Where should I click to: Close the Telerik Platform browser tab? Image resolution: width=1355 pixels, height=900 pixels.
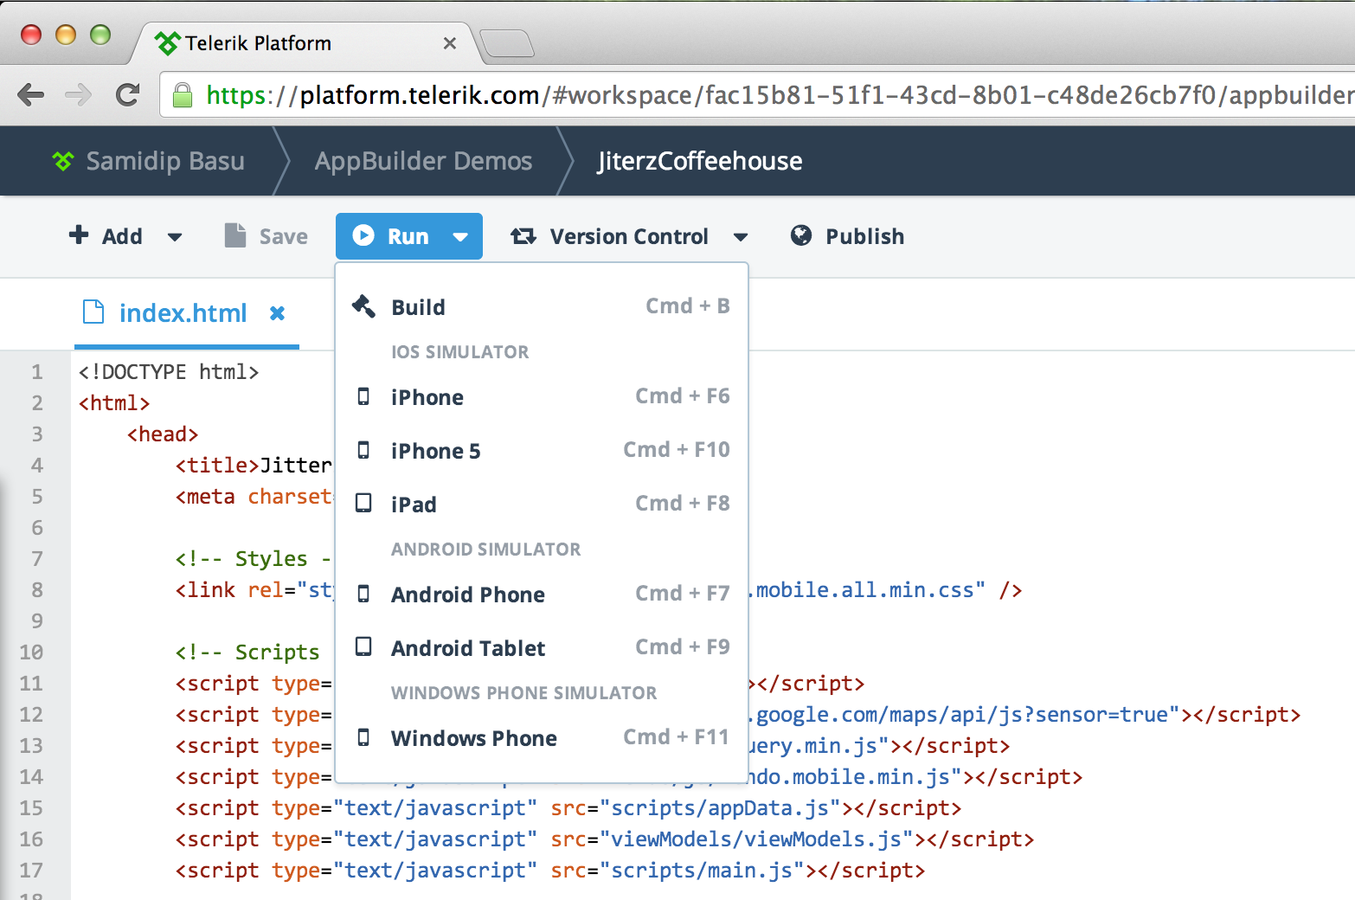[x=450, y=43]
